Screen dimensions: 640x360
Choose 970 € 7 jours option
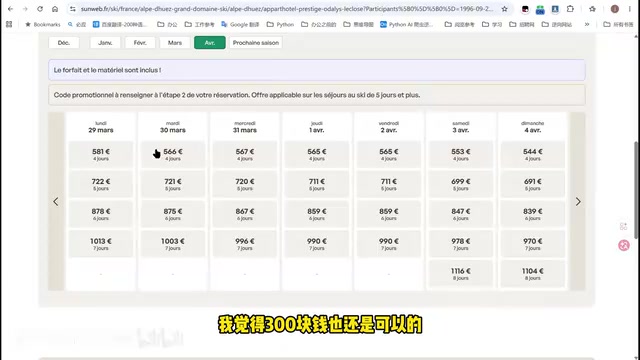tap(533, 244)
